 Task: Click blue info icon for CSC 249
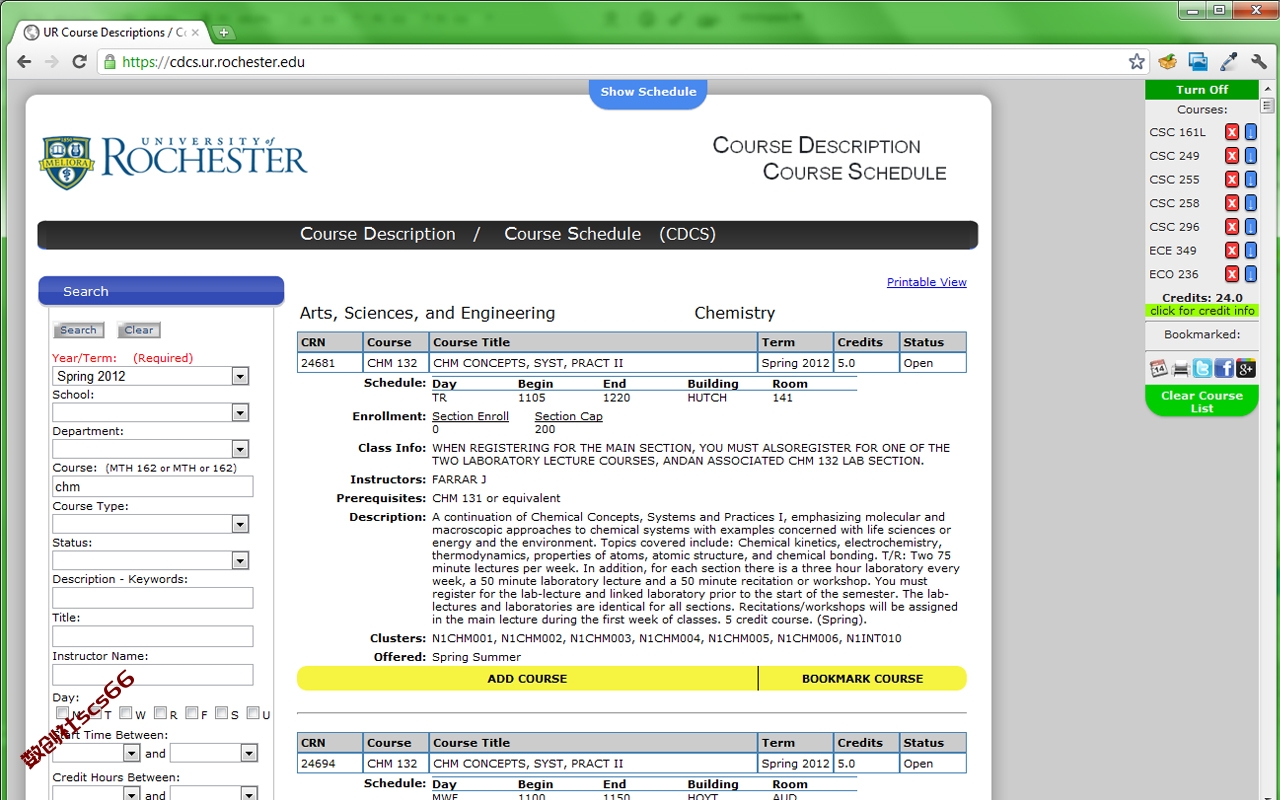(1250, 156)
